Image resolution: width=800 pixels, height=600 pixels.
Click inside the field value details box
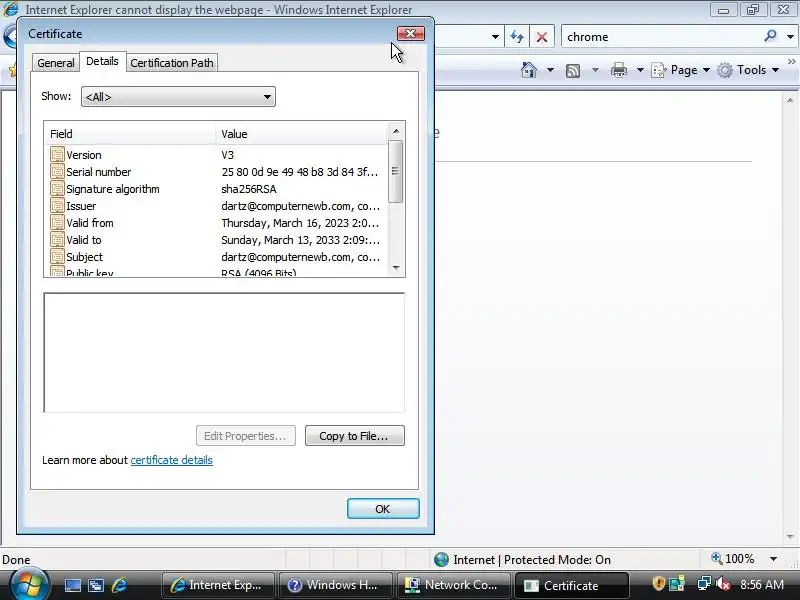pyautogui.click(x=224, y=352)
